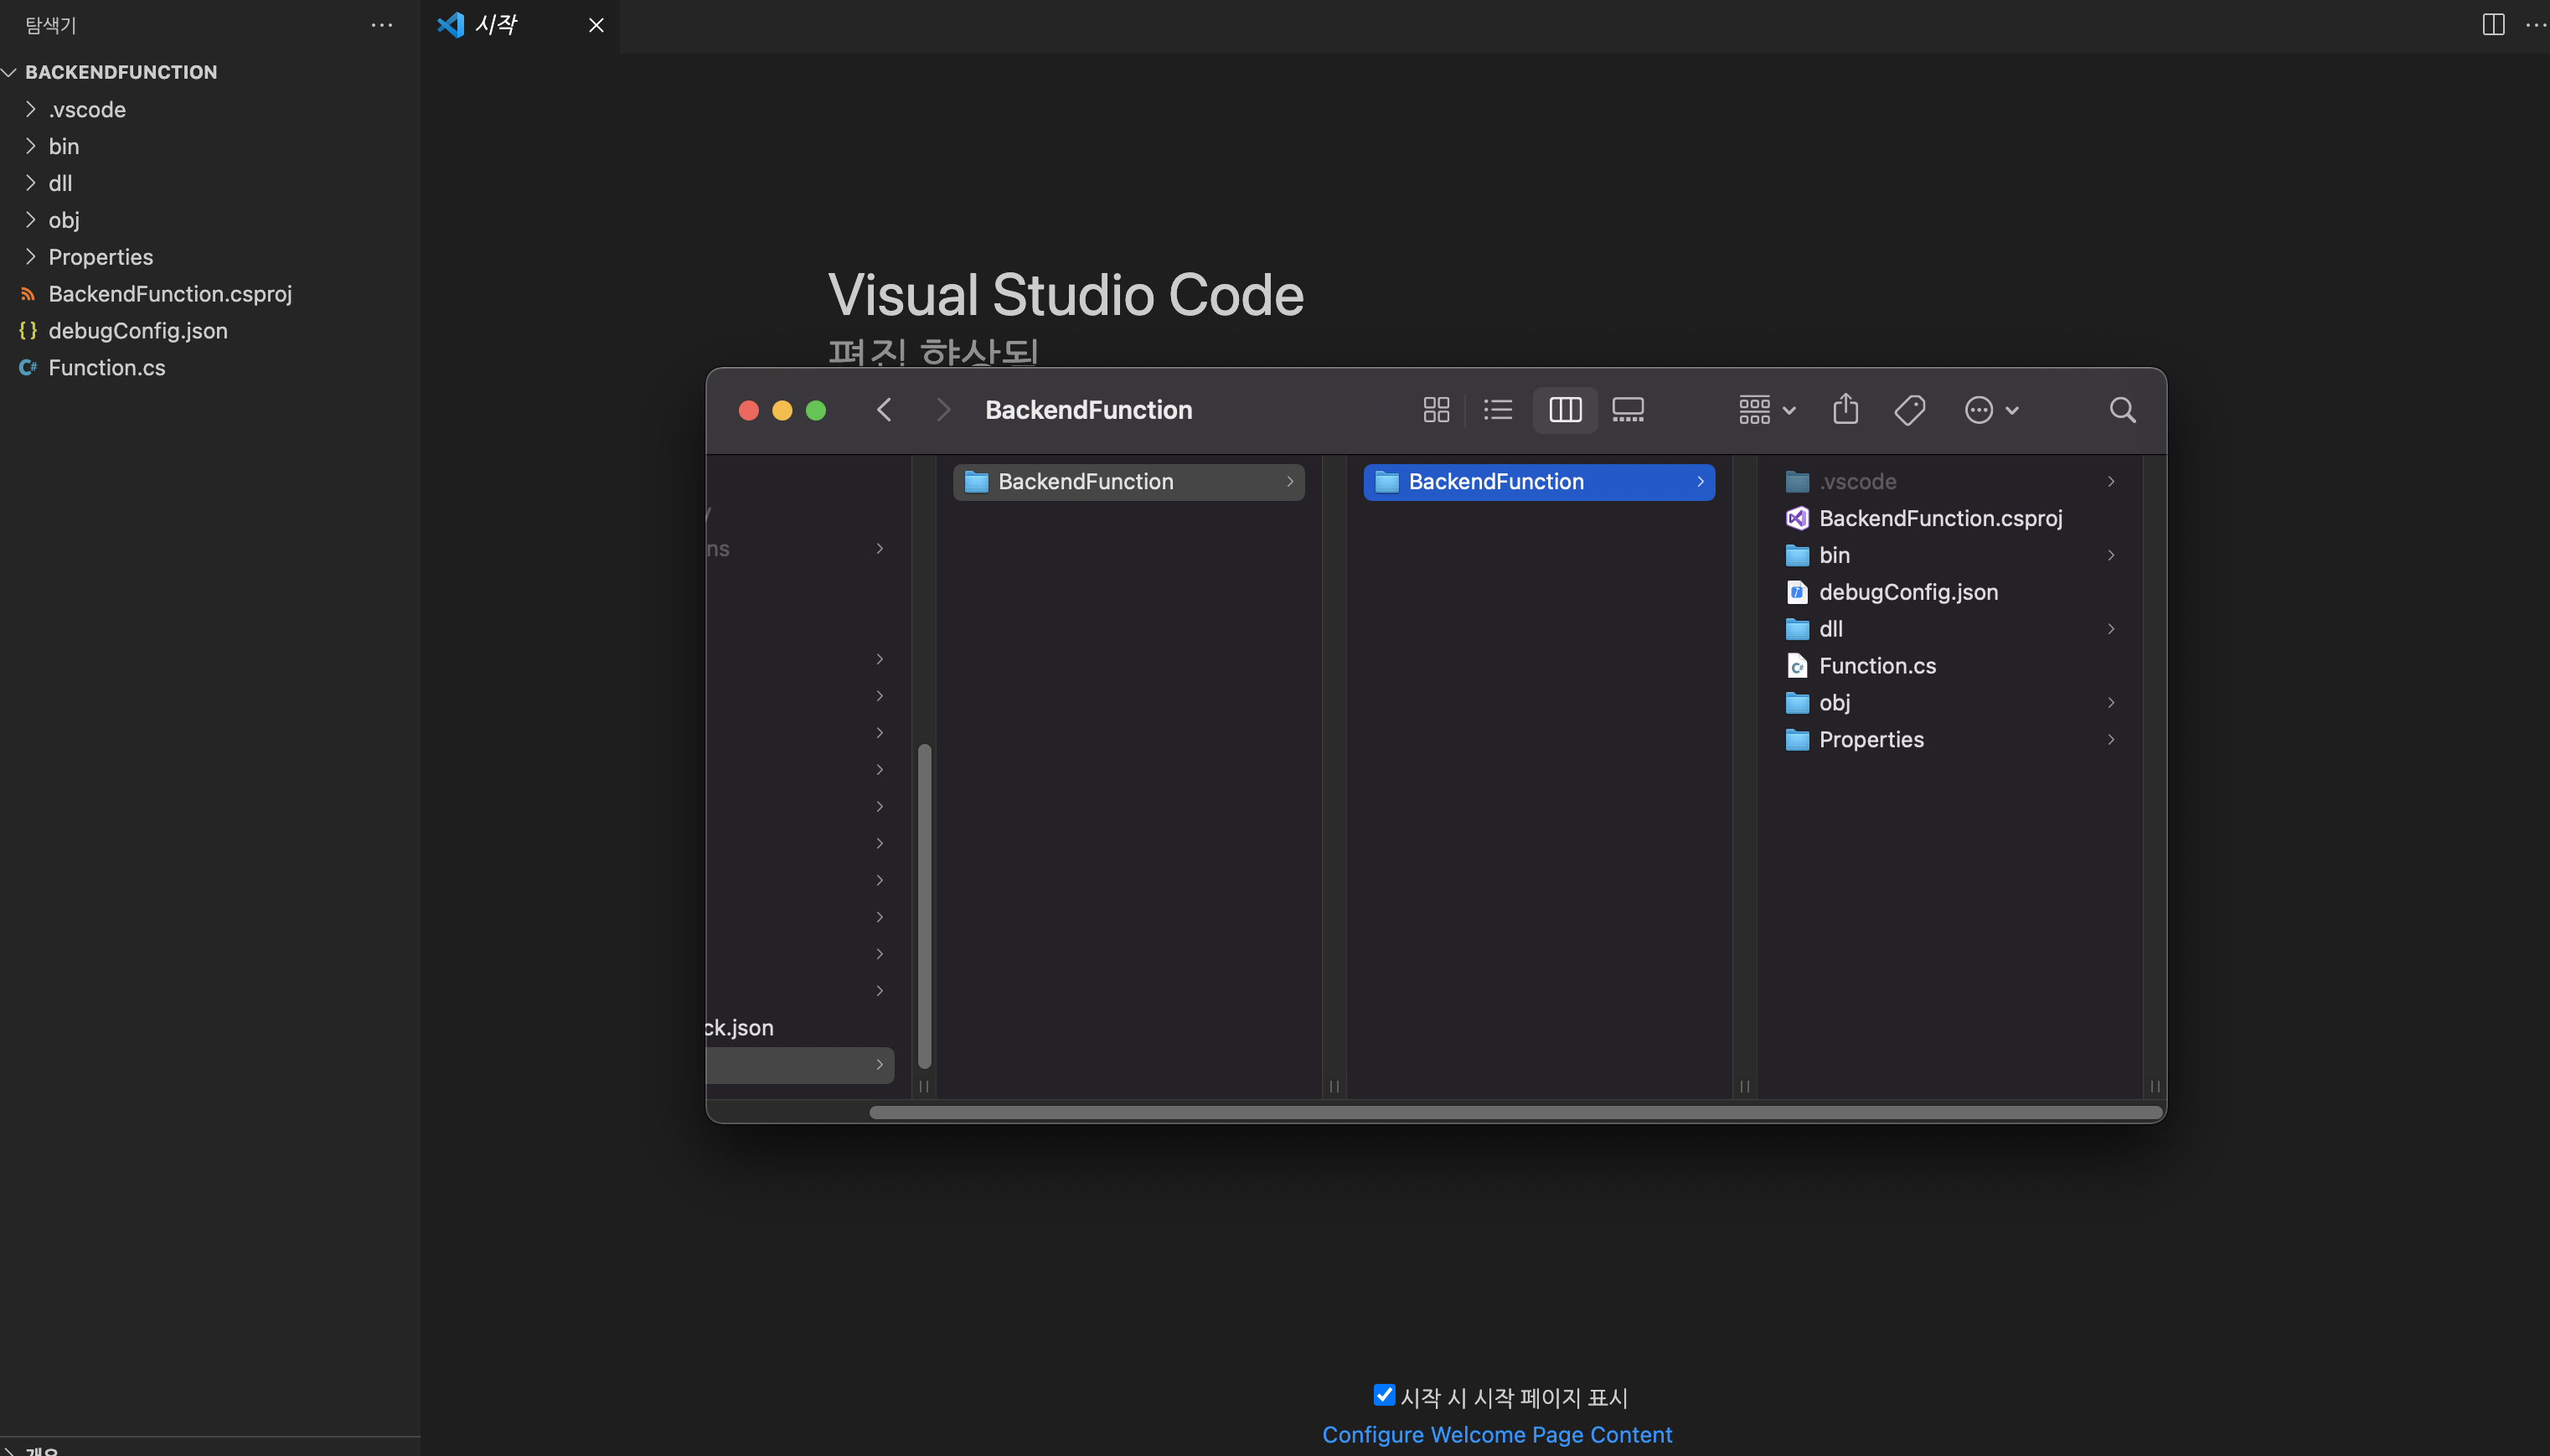
Task: Select highlighted BackendFunction folder in Finder
Action: click(1539, 482)
